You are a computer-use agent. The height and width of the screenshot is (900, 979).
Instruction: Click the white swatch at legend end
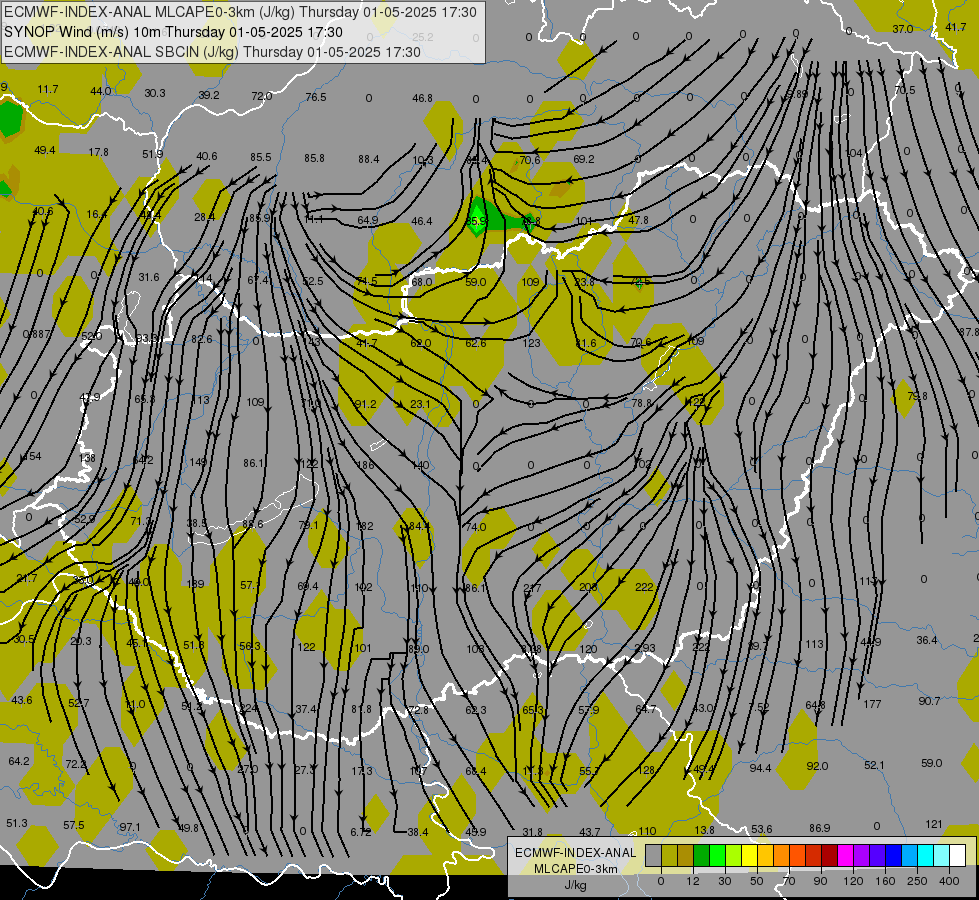958,856
